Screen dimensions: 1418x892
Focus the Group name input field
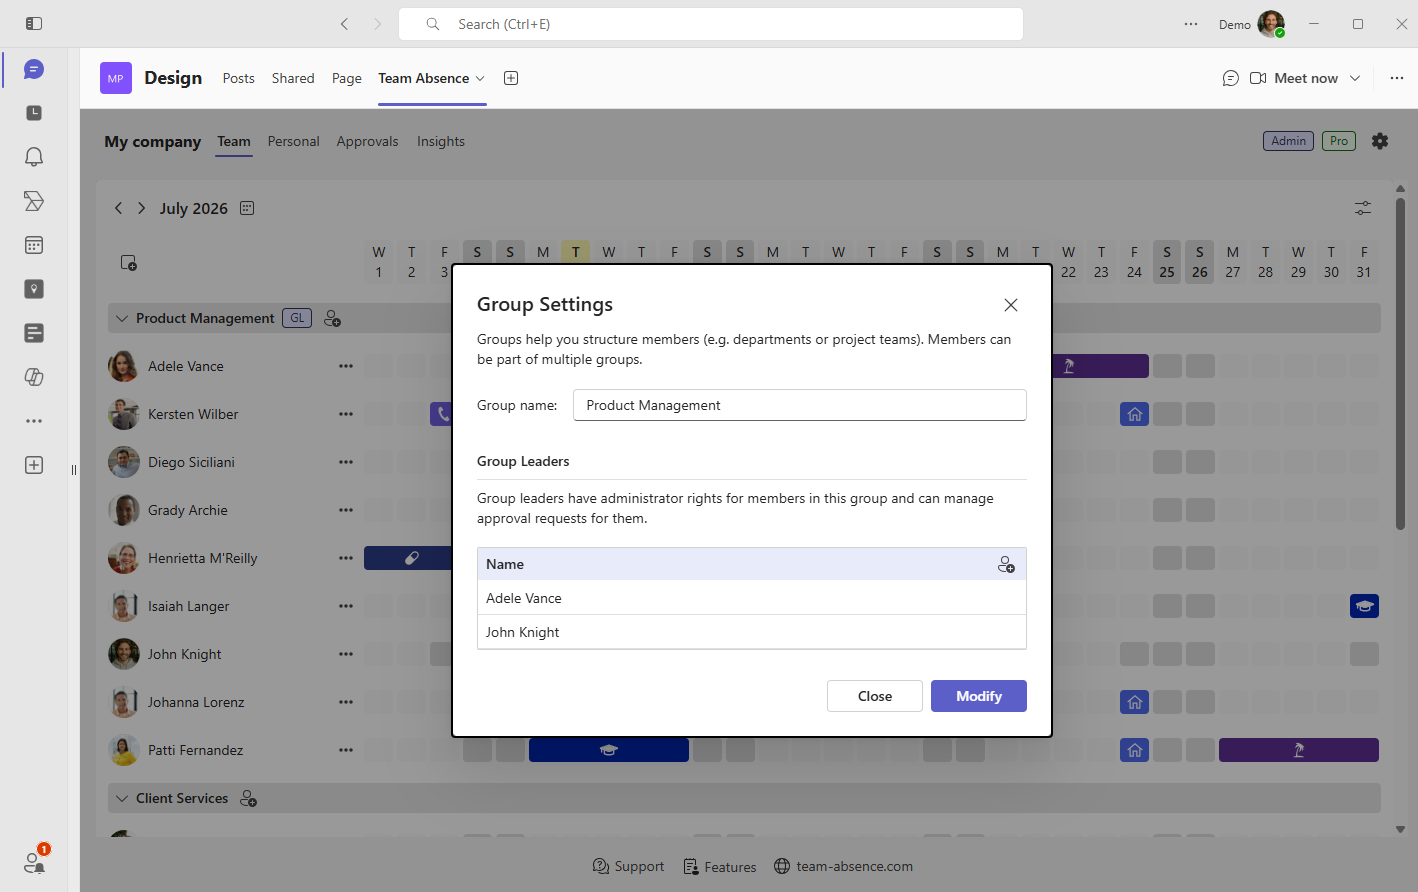pyautogui.click(x=800, y=405)
